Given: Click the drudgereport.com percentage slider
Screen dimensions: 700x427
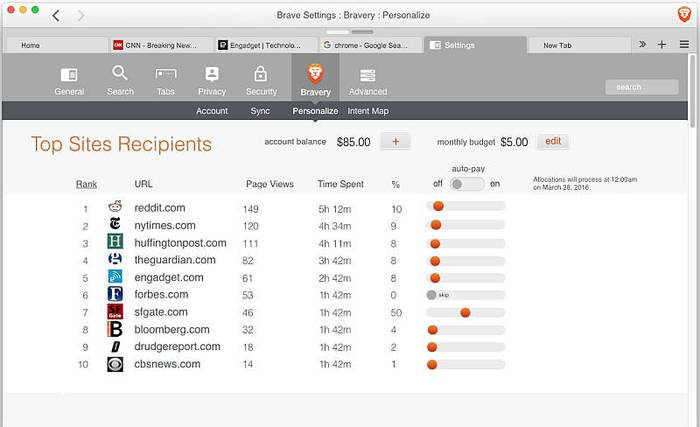Looking at the screenshot, I should [x=465, y=347].
